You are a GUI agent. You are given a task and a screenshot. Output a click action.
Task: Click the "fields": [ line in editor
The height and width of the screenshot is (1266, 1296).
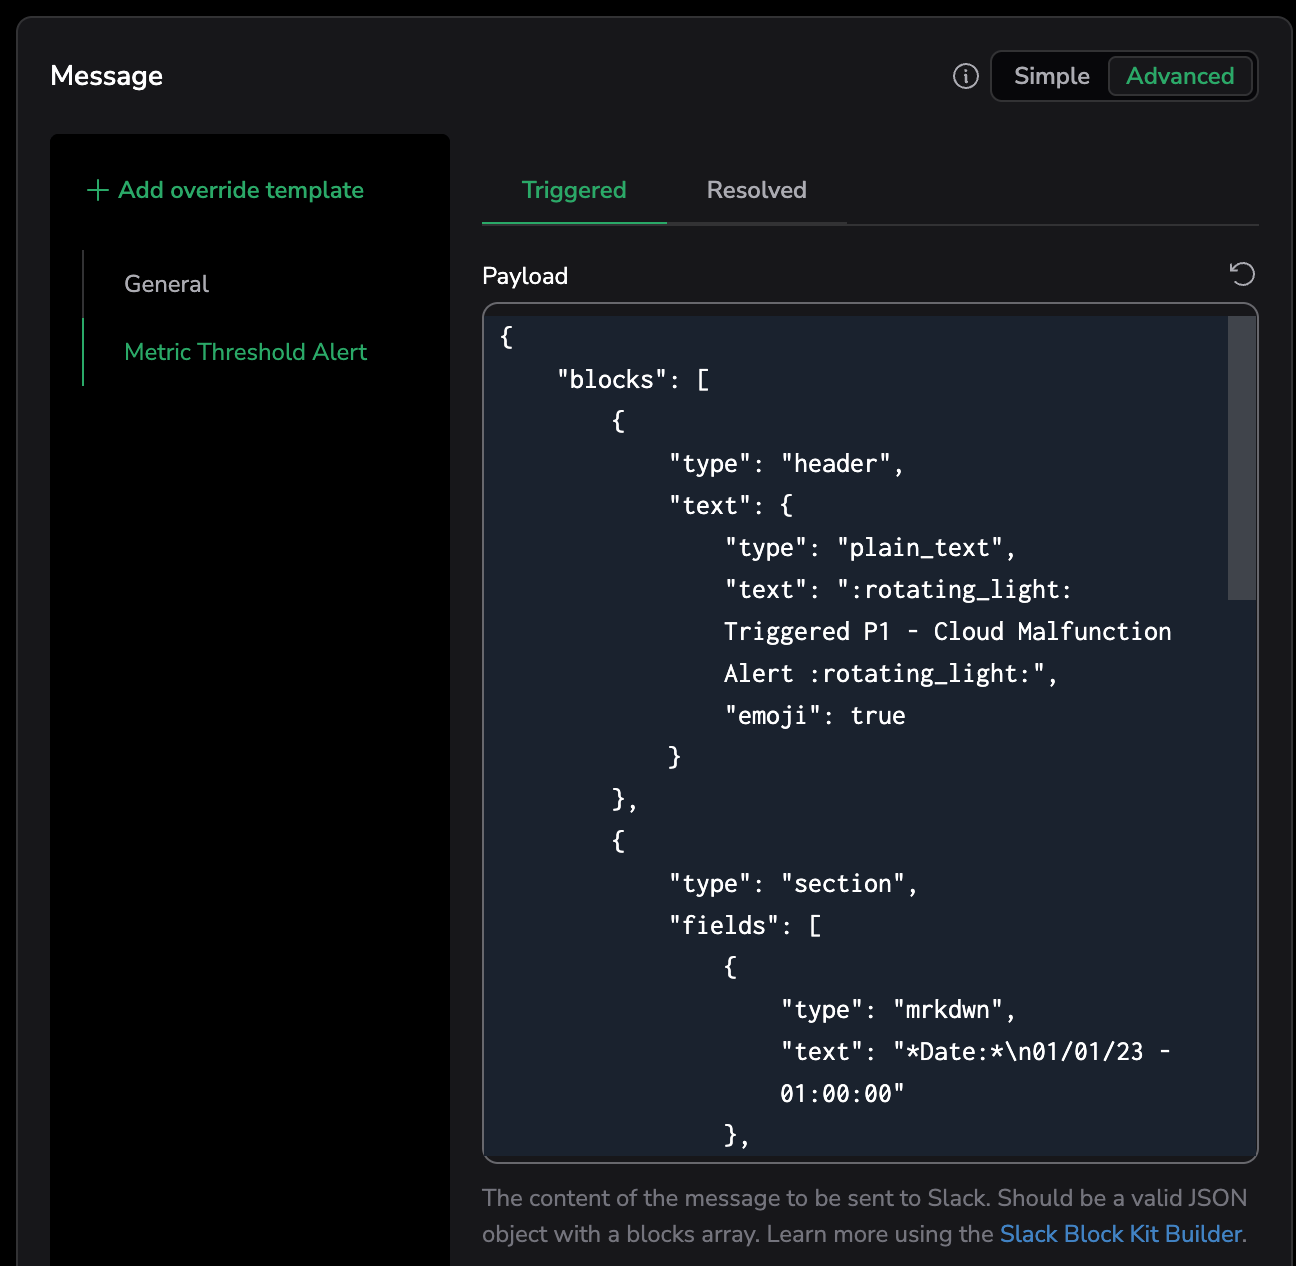point(744,926)
